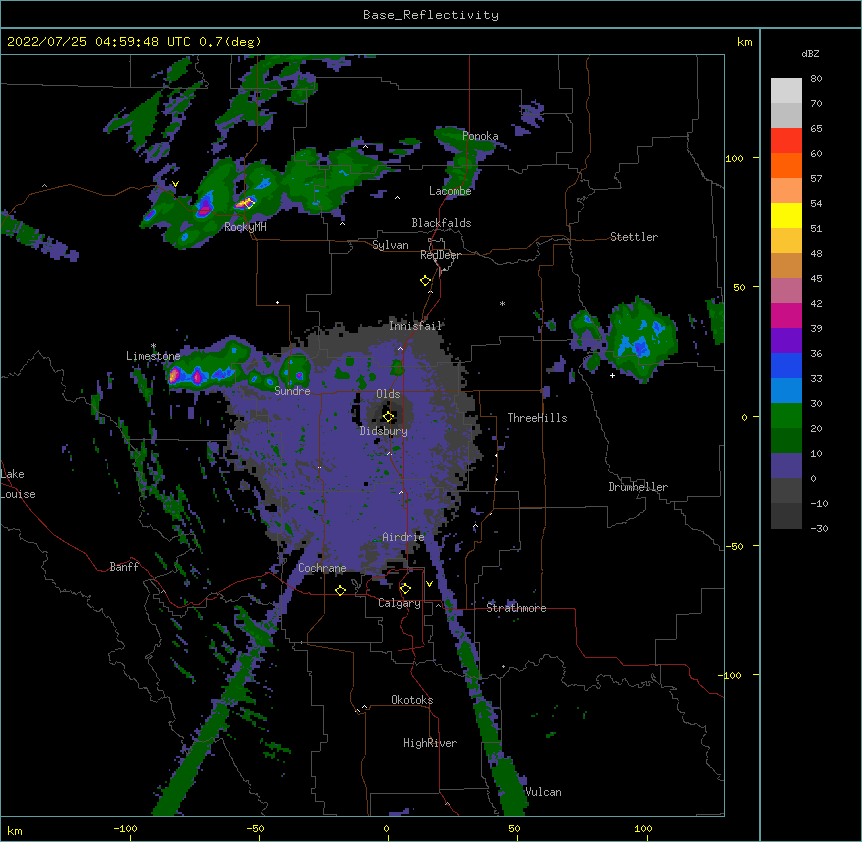Click the Stettler label
This screenshot has height=842, width=862.
(634, 237)
